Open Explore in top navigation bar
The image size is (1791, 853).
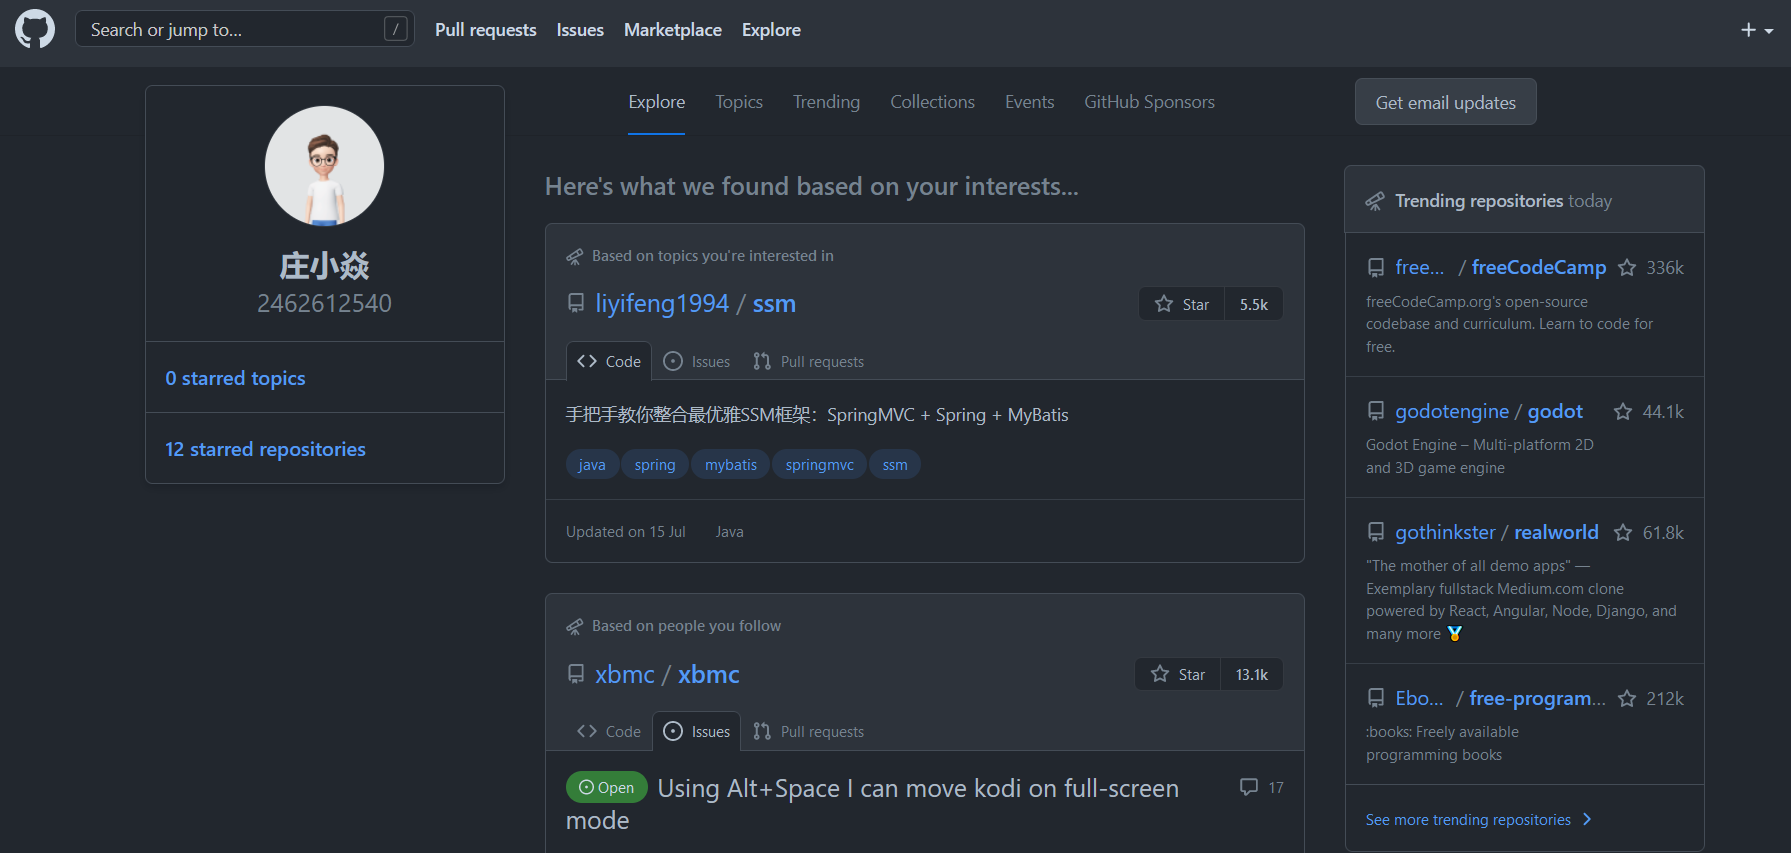(771, 30)
